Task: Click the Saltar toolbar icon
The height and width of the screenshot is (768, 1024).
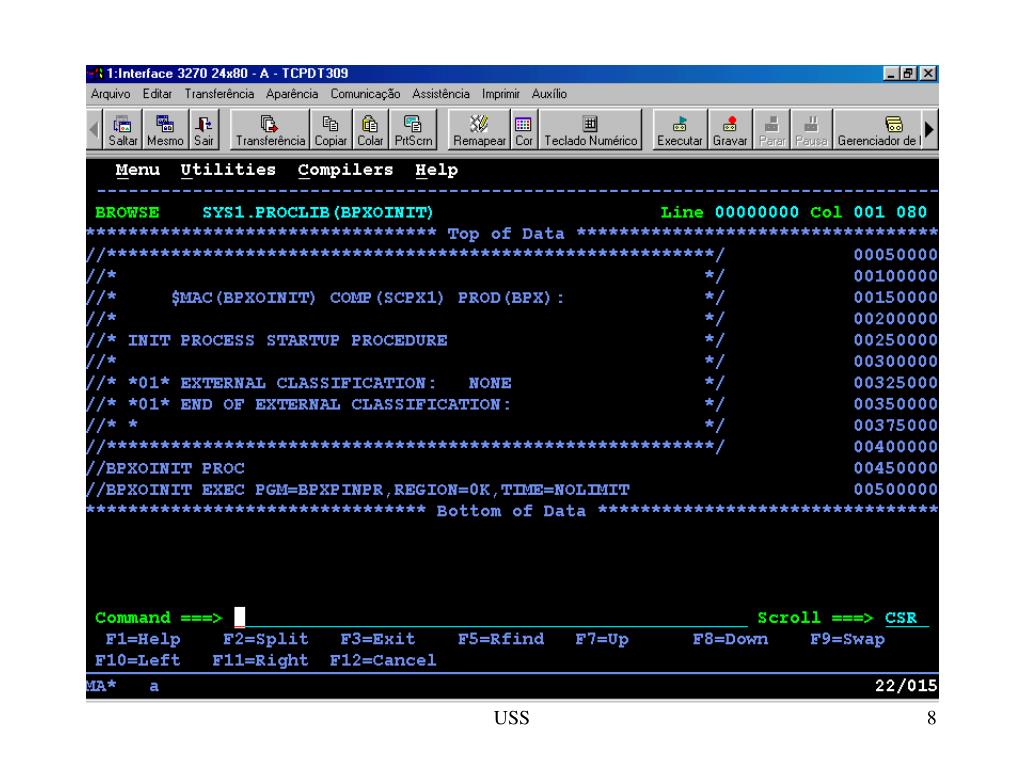Action: tap(123, 130)
